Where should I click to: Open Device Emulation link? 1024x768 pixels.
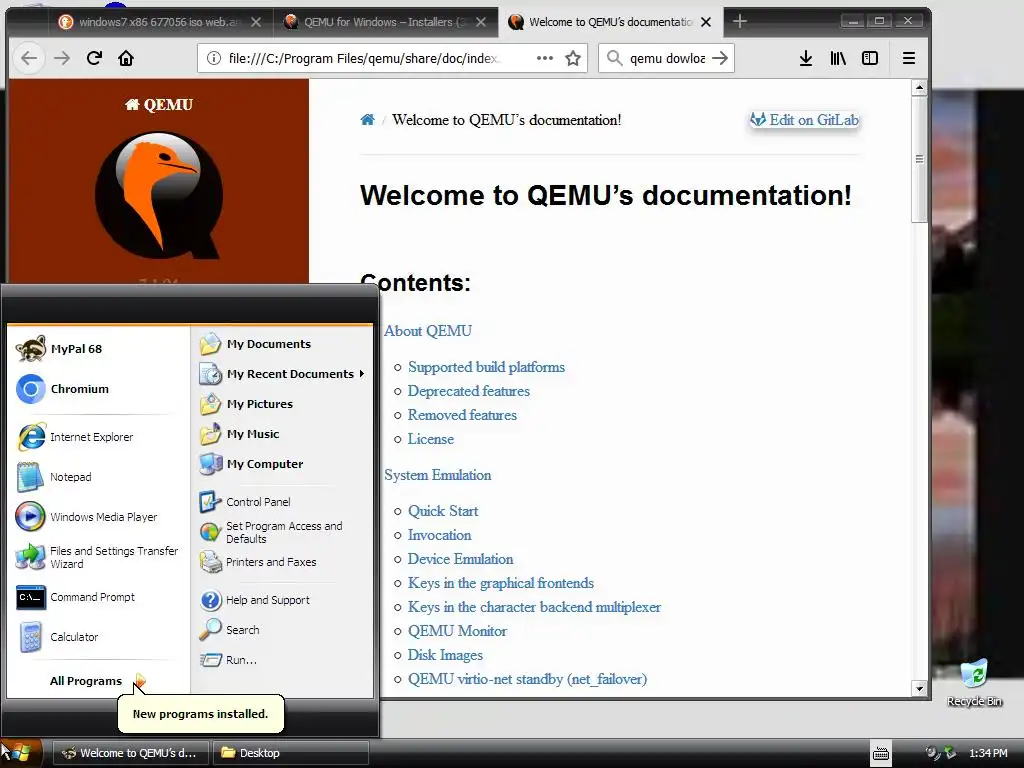click(x=460, y=560)
